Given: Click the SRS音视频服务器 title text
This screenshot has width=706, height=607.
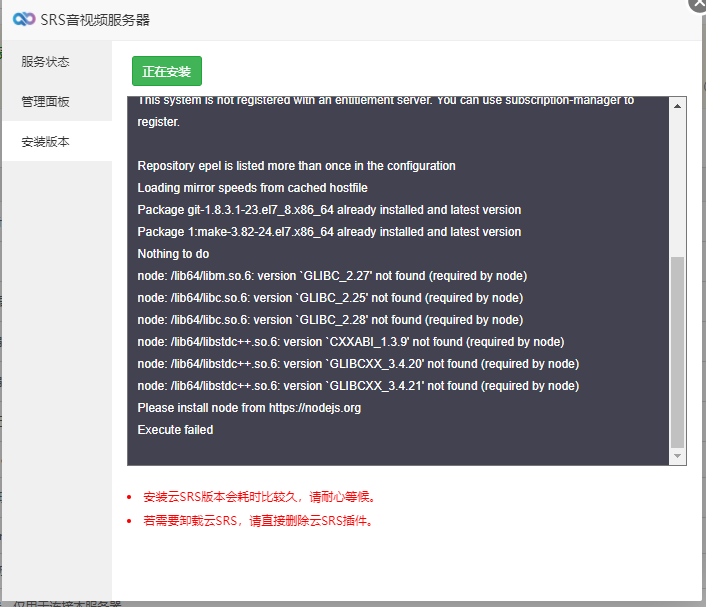Looking at the screenshot, I should (x=95, y=20).
